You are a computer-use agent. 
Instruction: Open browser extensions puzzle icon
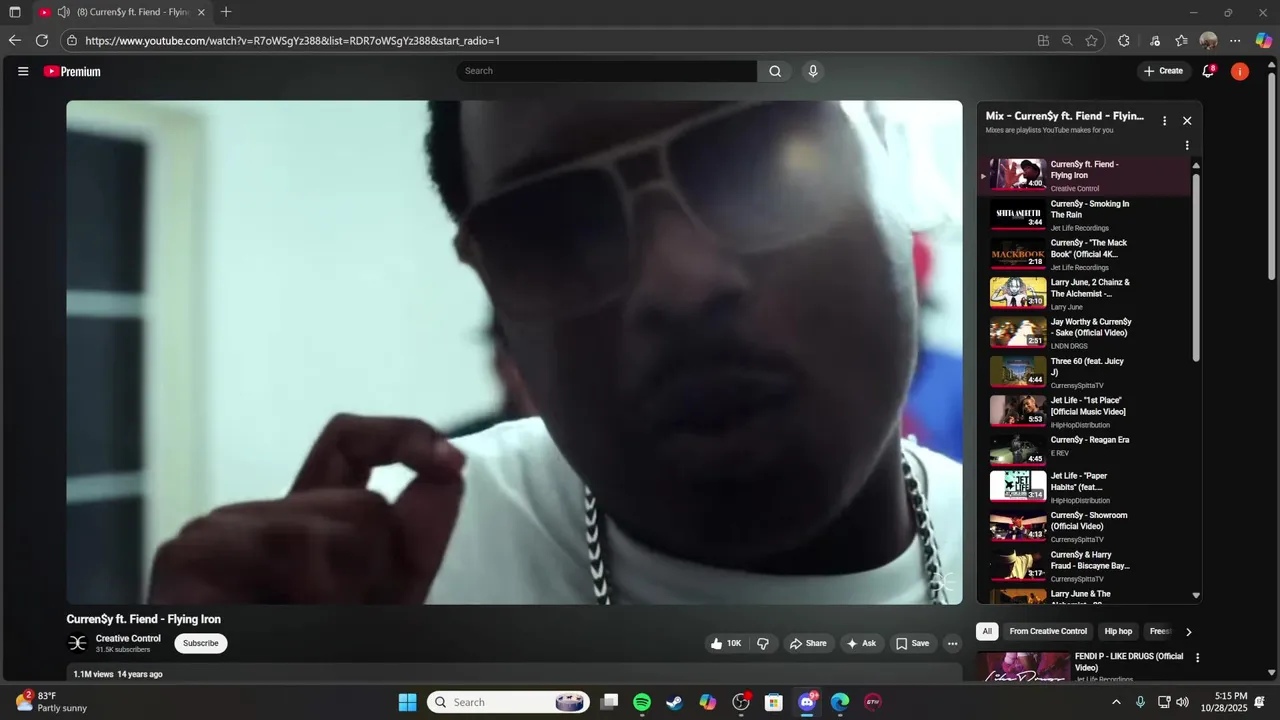pos(1124,41)
